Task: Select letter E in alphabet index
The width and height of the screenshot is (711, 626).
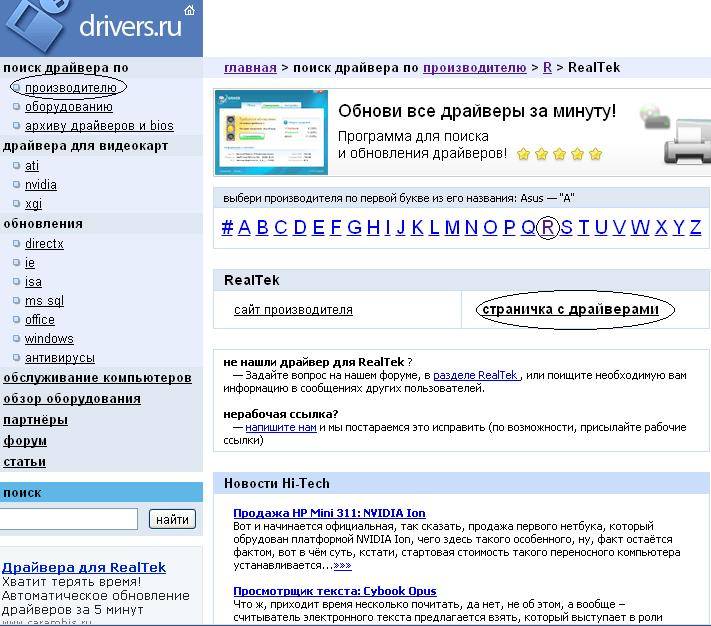Action: coord(318,227)
